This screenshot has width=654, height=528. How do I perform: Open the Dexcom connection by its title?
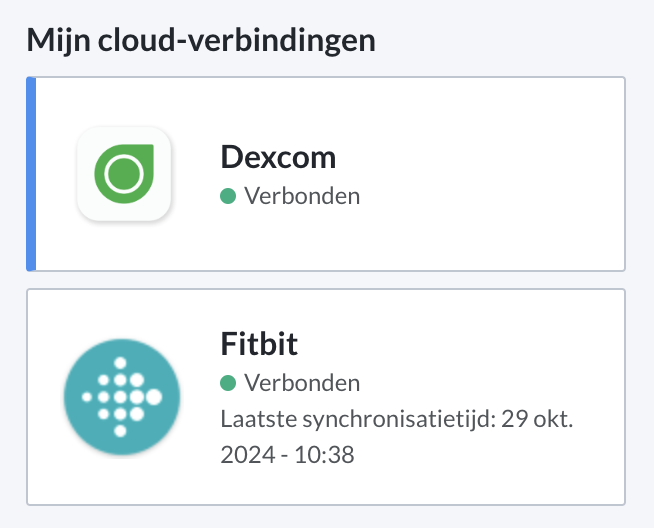pos(278,157)
